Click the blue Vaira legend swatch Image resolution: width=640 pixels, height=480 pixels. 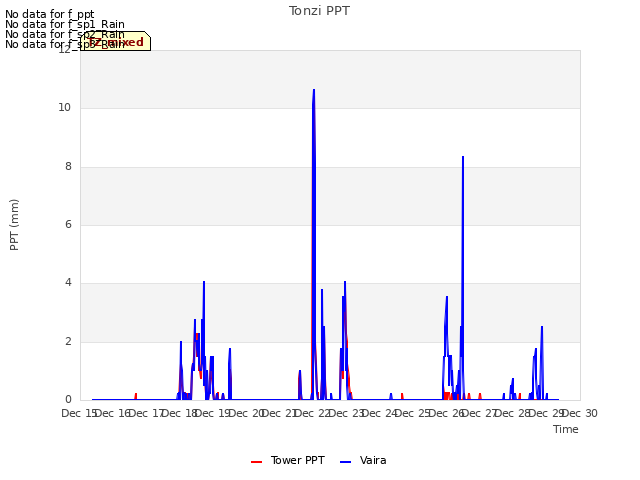345,462
